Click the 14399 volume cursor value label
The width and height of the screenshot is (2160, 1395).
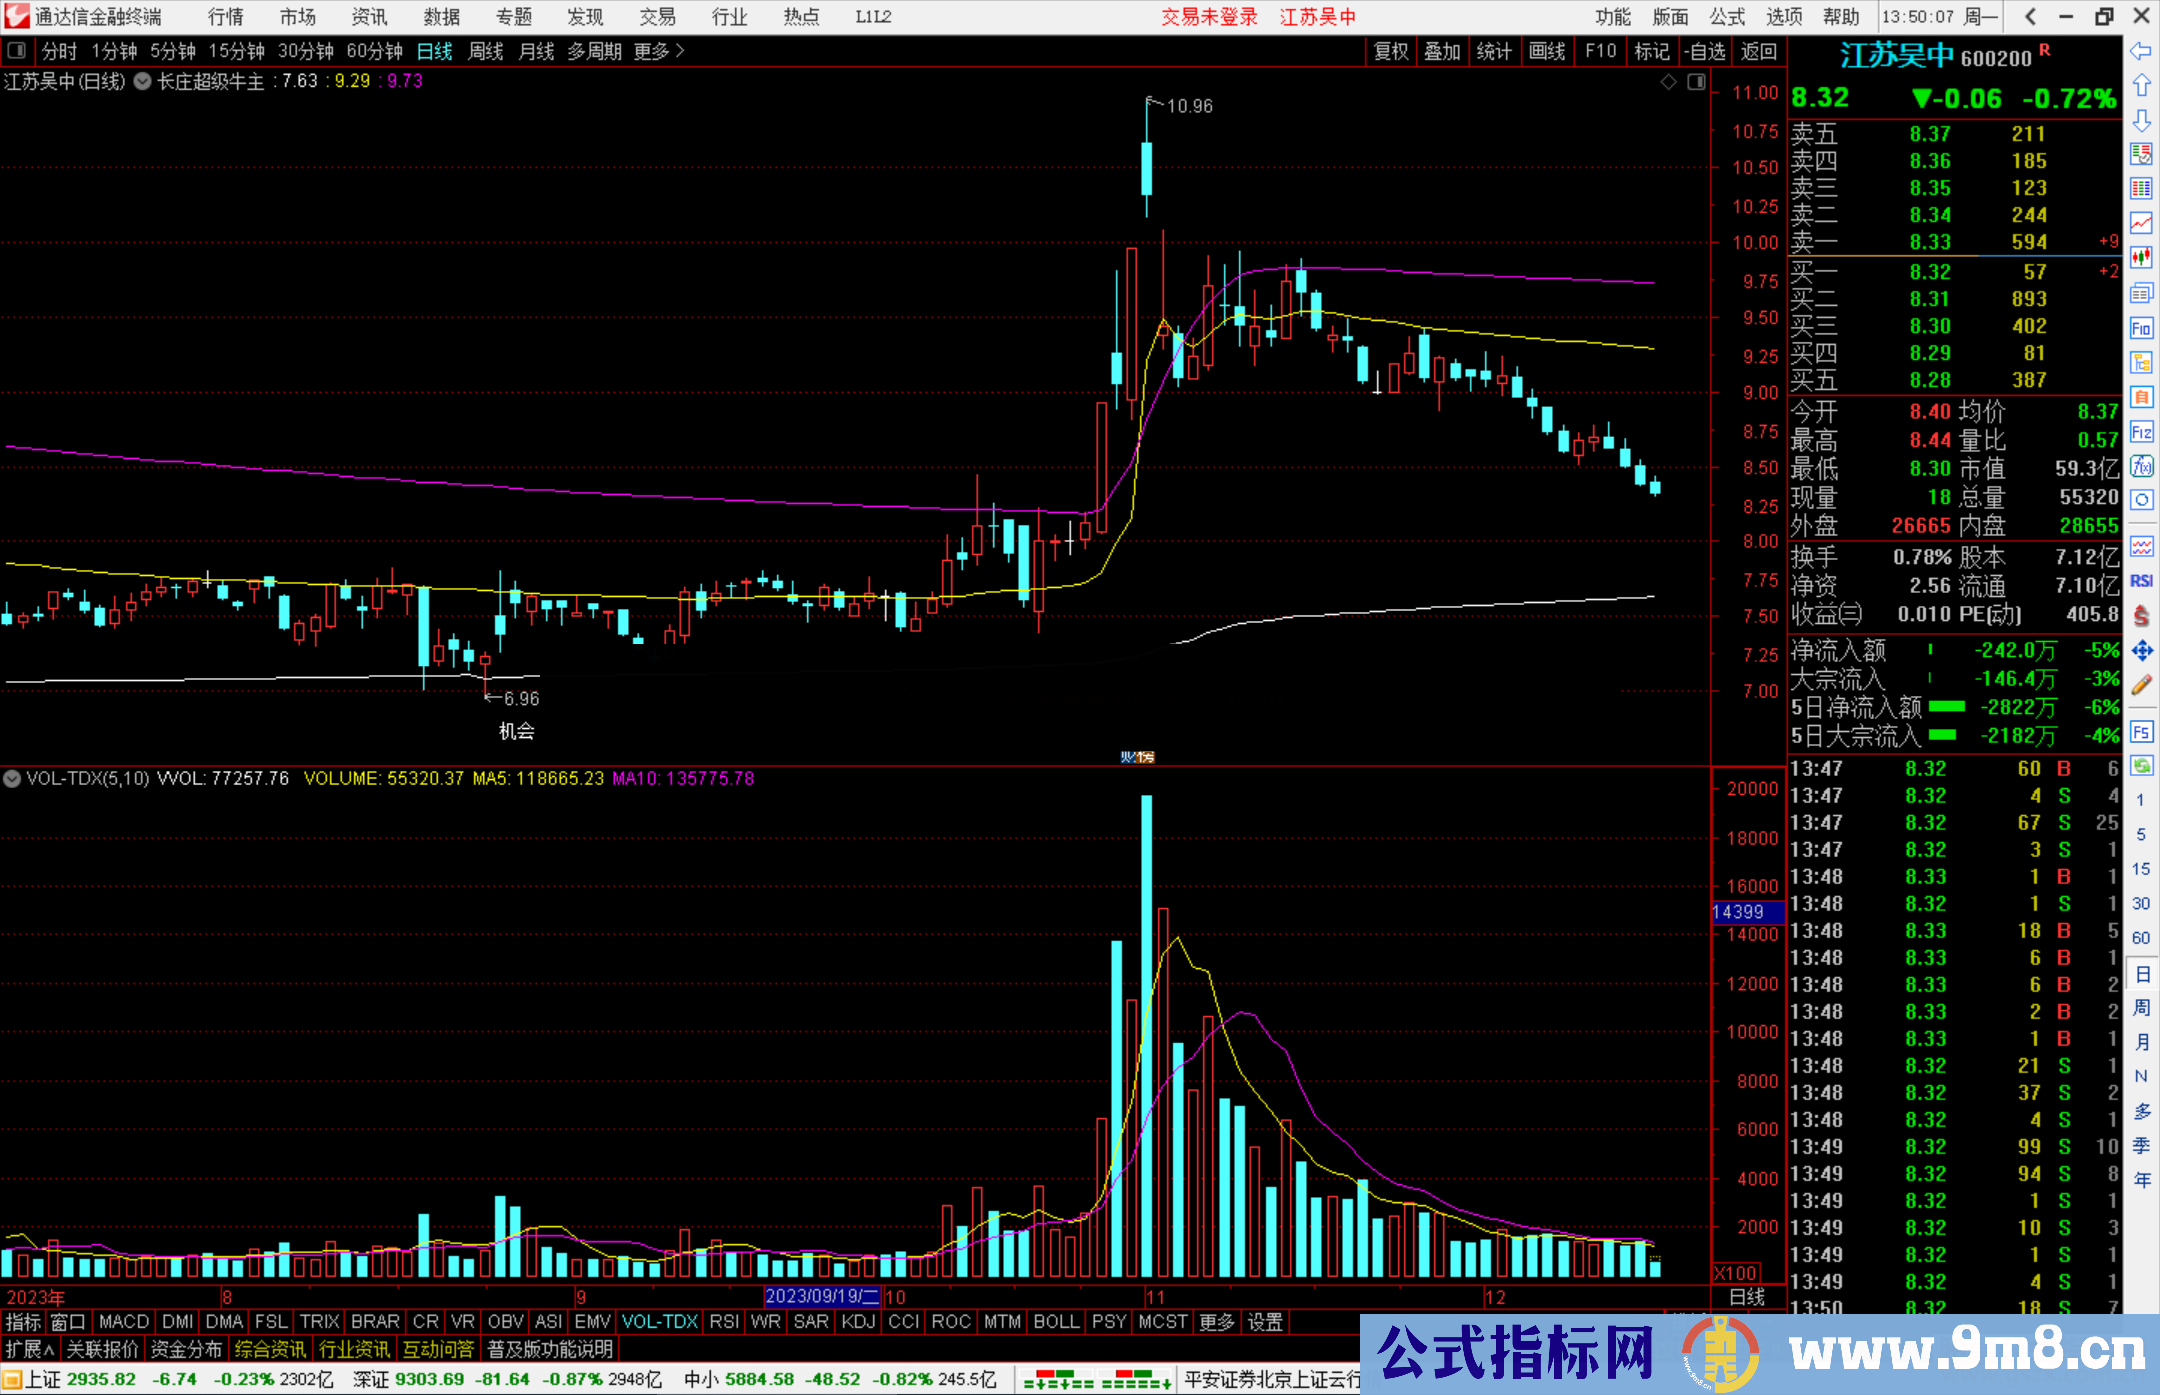click(x=1747, y=912)
